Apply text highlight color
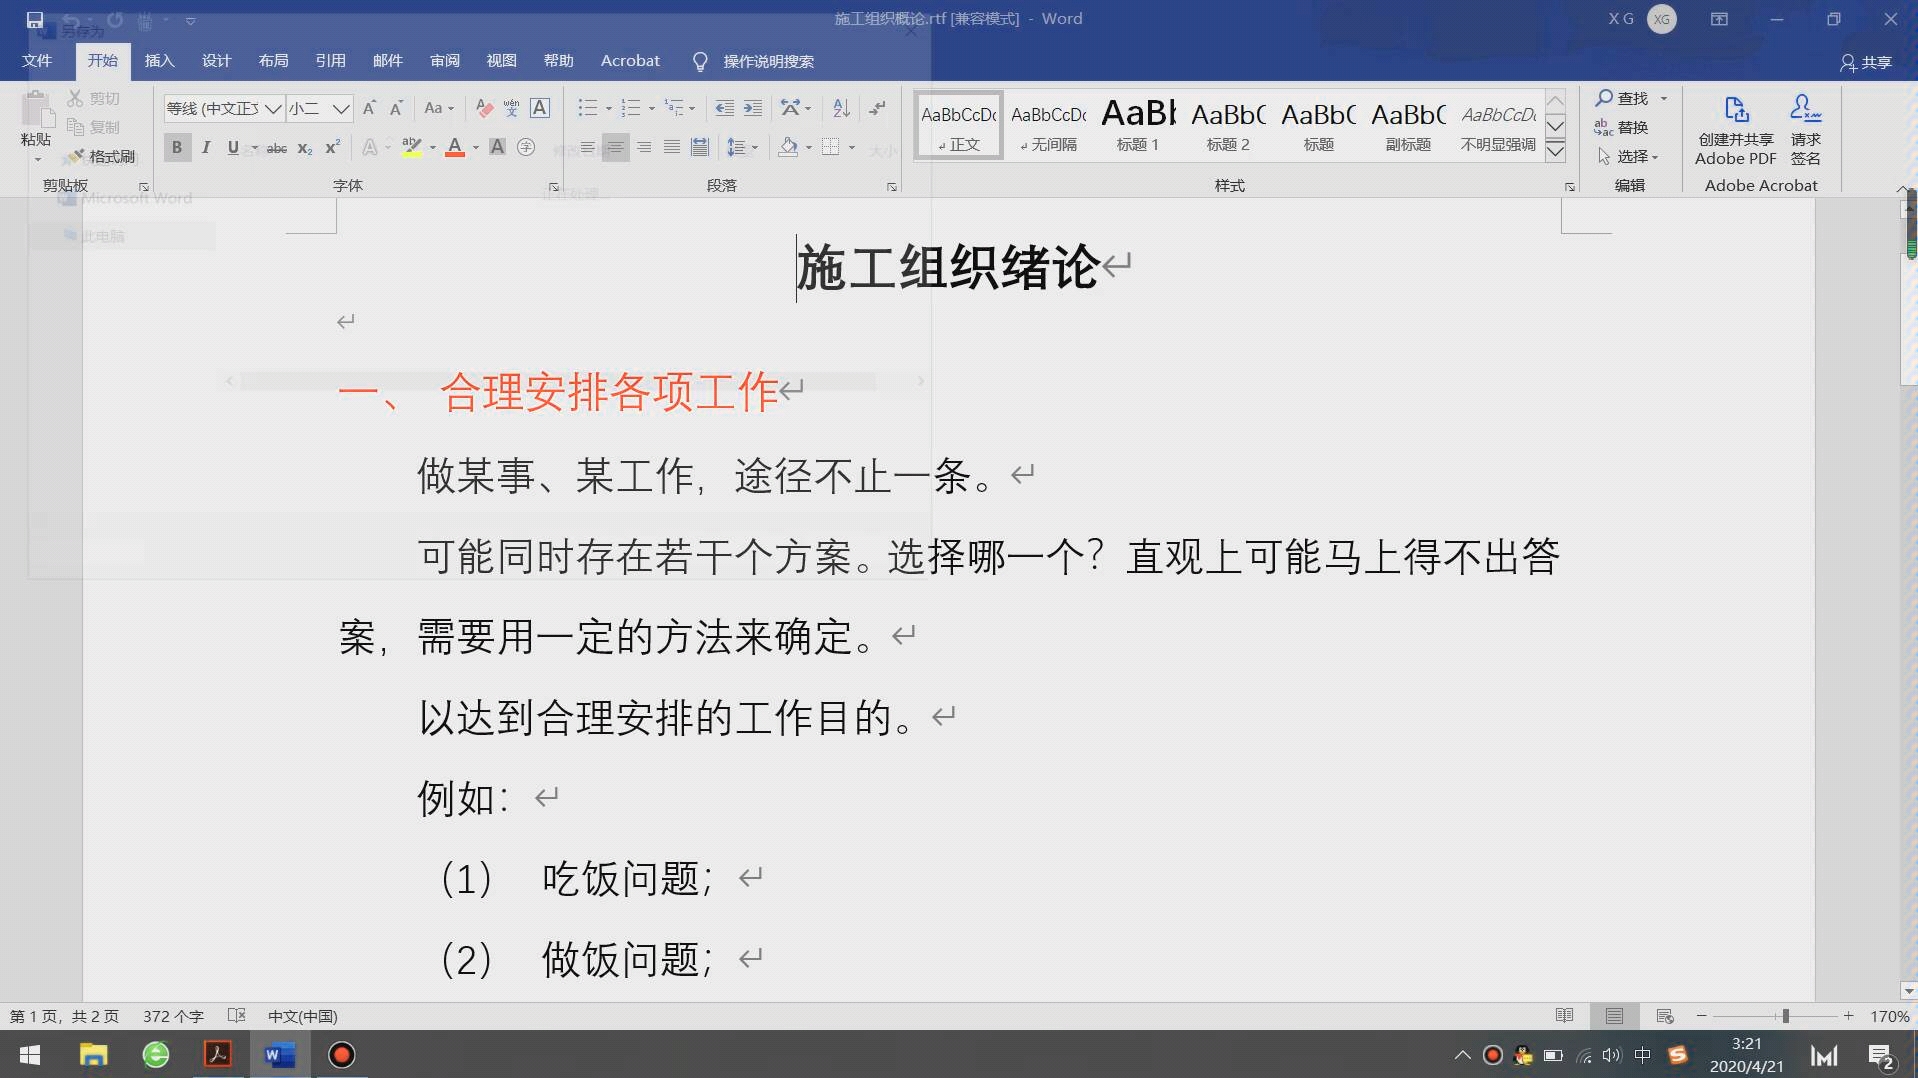The image size is (1918, 1078). tap(411, 147)
